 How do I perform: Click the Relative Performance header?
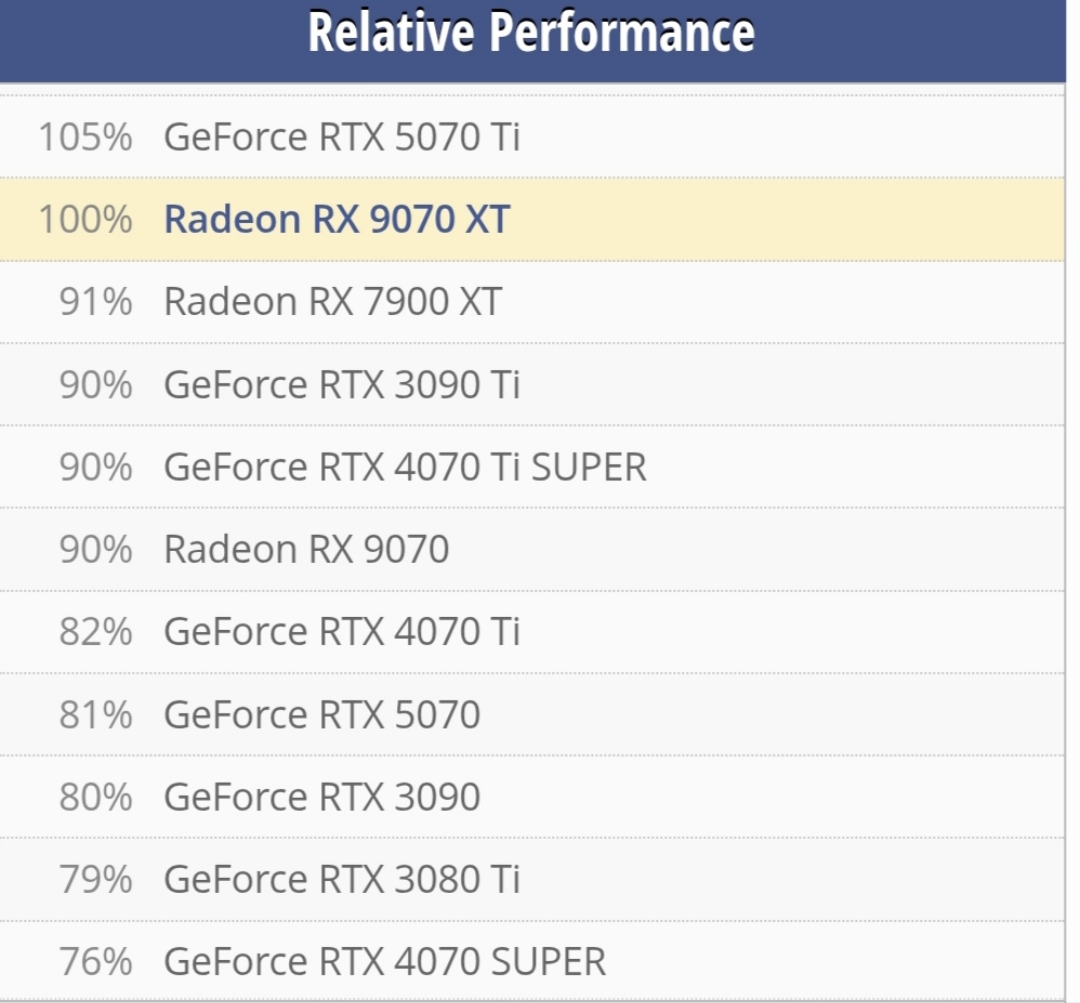click(x=531, y=32)
